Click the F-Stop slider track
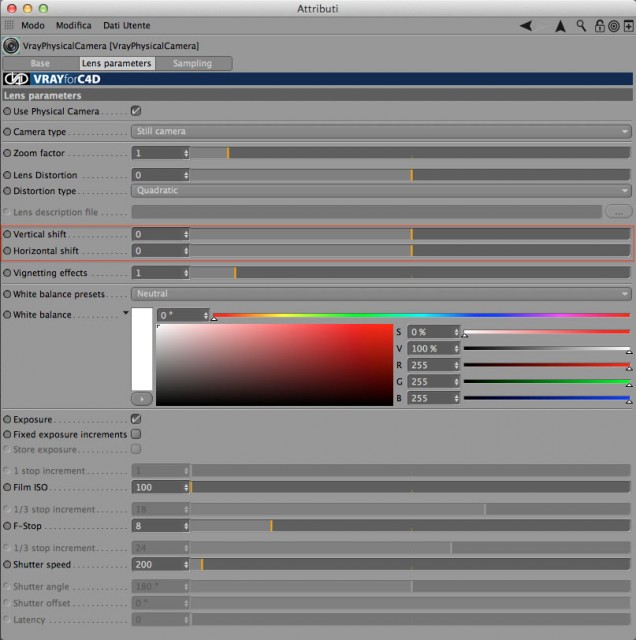636x640 pixels. [410, 526]
